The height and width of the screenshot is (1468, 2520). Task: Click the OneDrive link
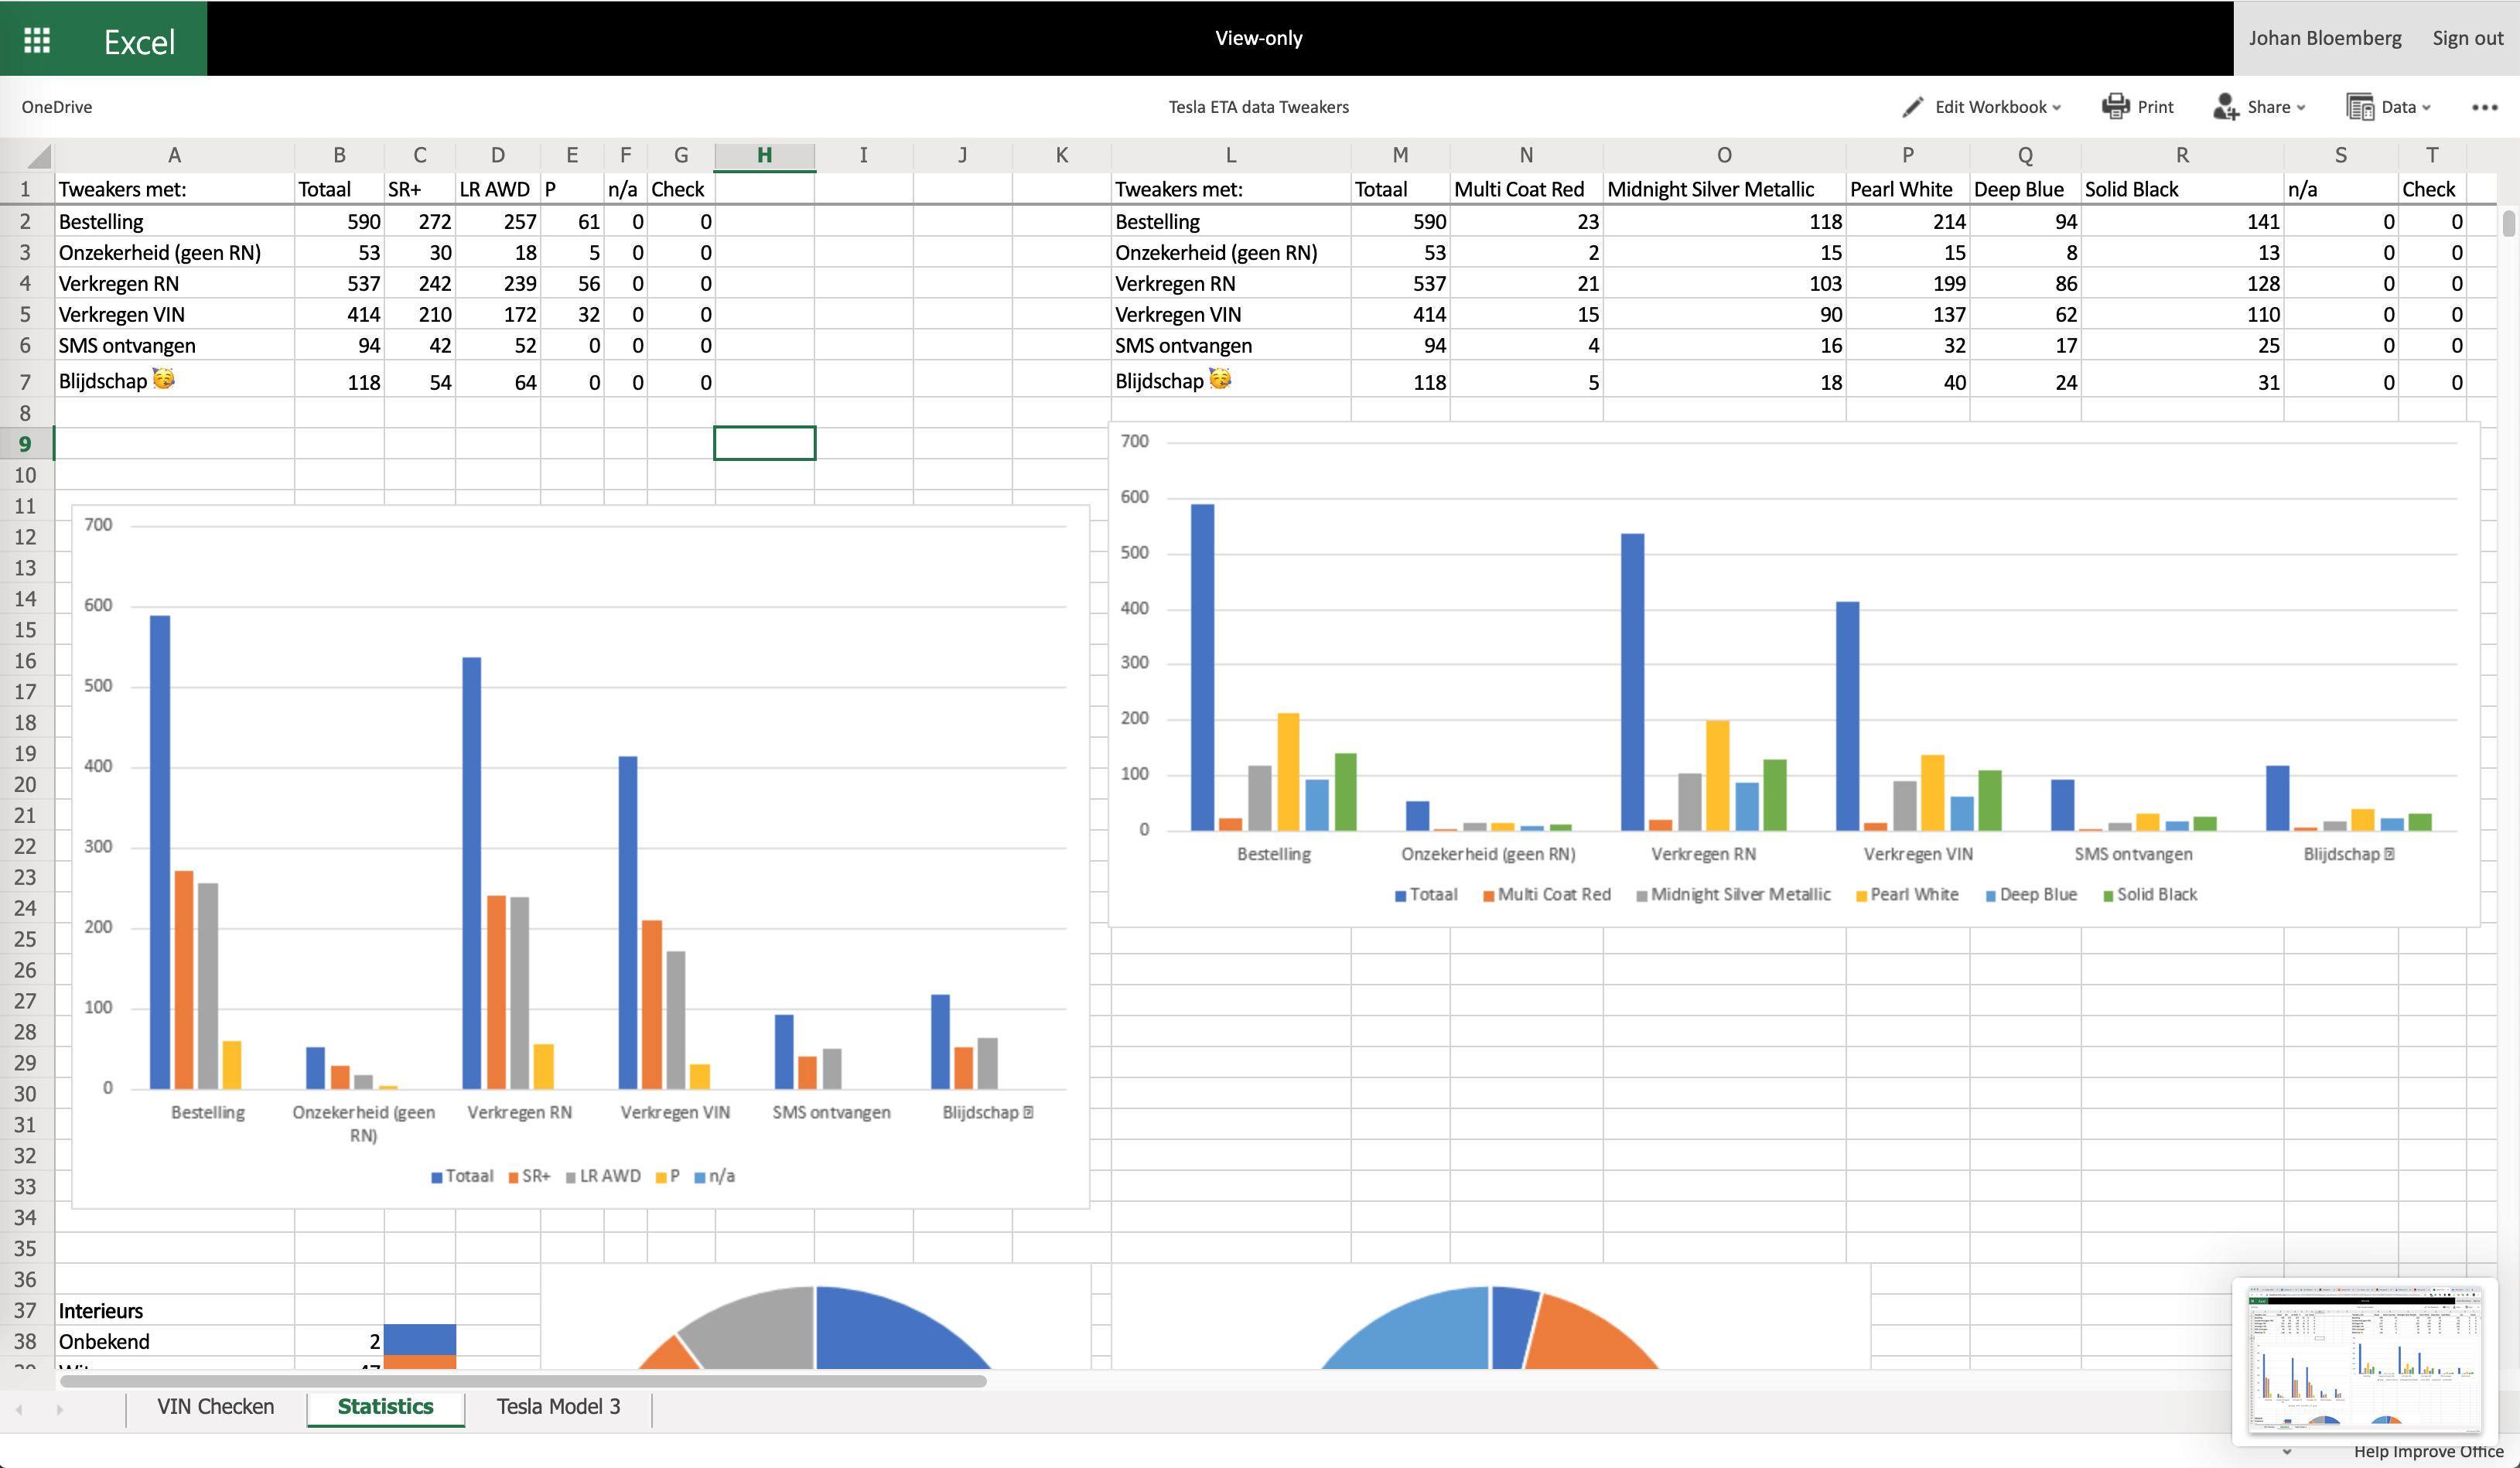click(x=57, y=107)
